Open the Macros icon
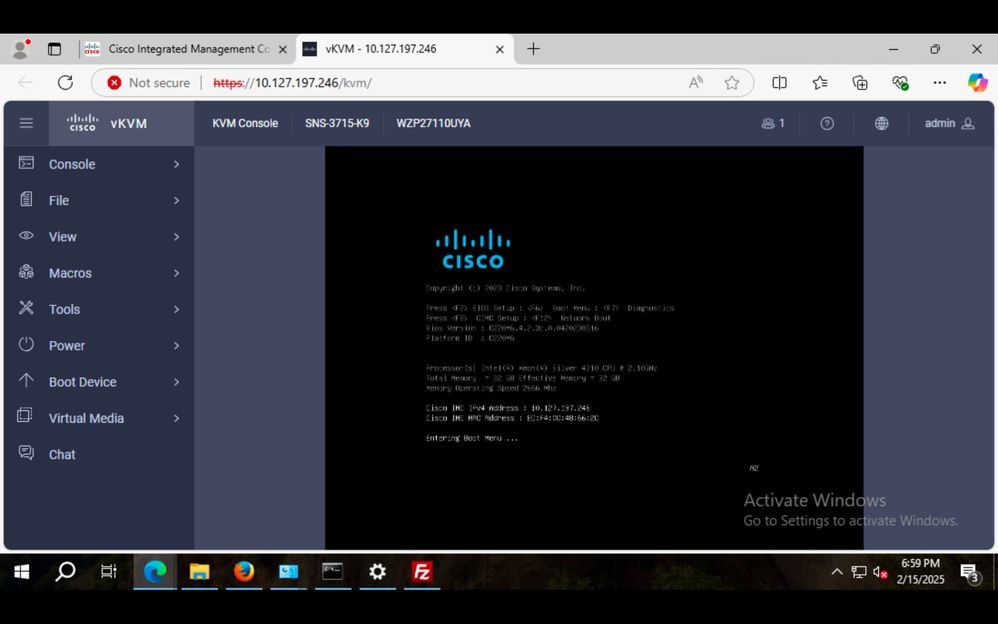Image resolution: width=998 pixels, height=624 pixels. click(26, 272)
